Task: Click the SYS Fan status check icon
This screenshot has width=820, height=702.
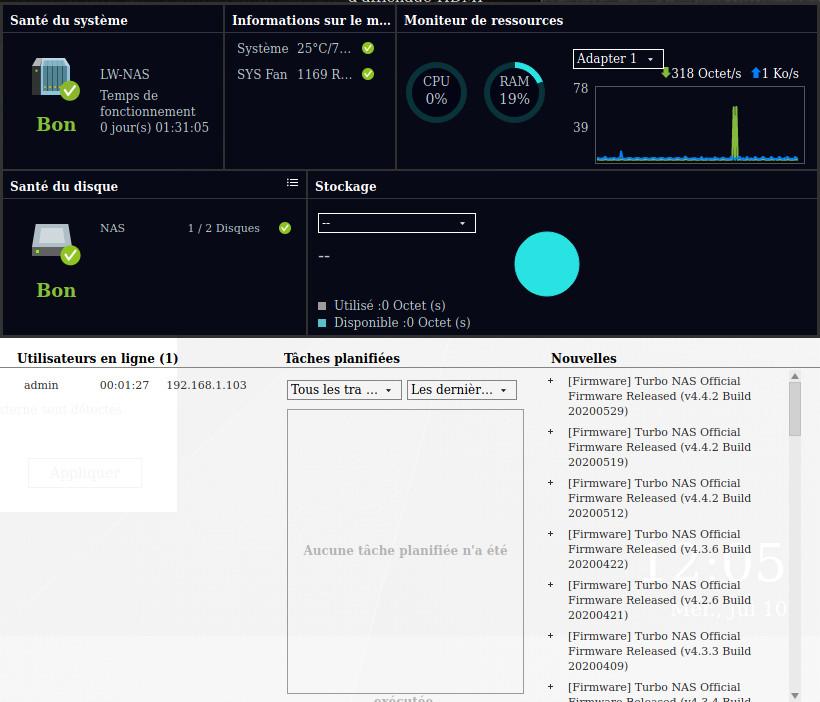Action: coord(368,74)
